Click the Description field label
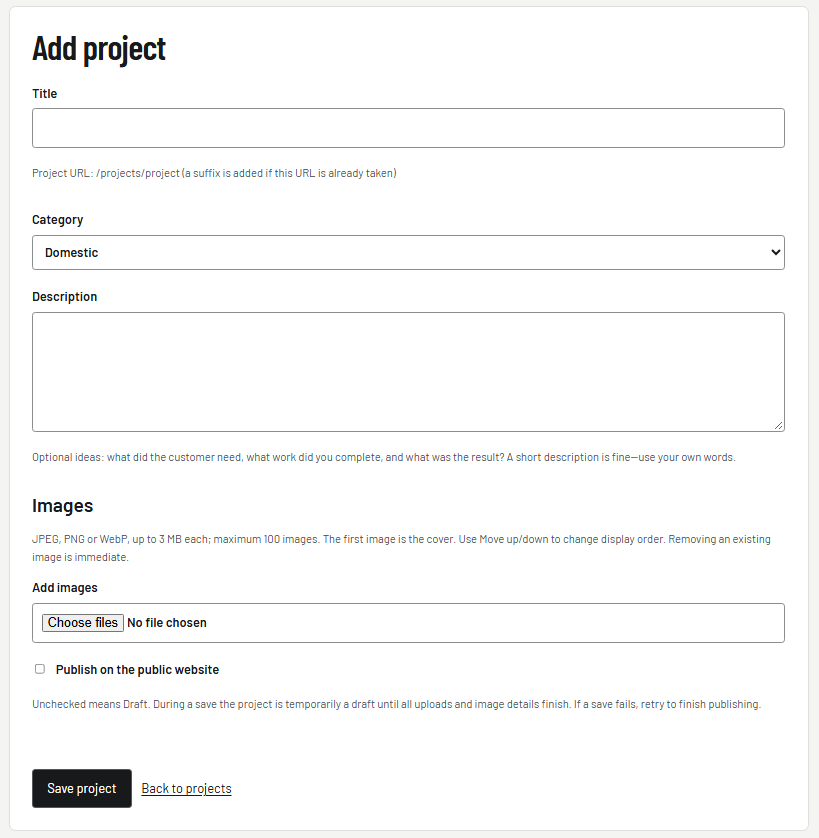The width and height of the screenshot is (819, 838). (65, 297)
